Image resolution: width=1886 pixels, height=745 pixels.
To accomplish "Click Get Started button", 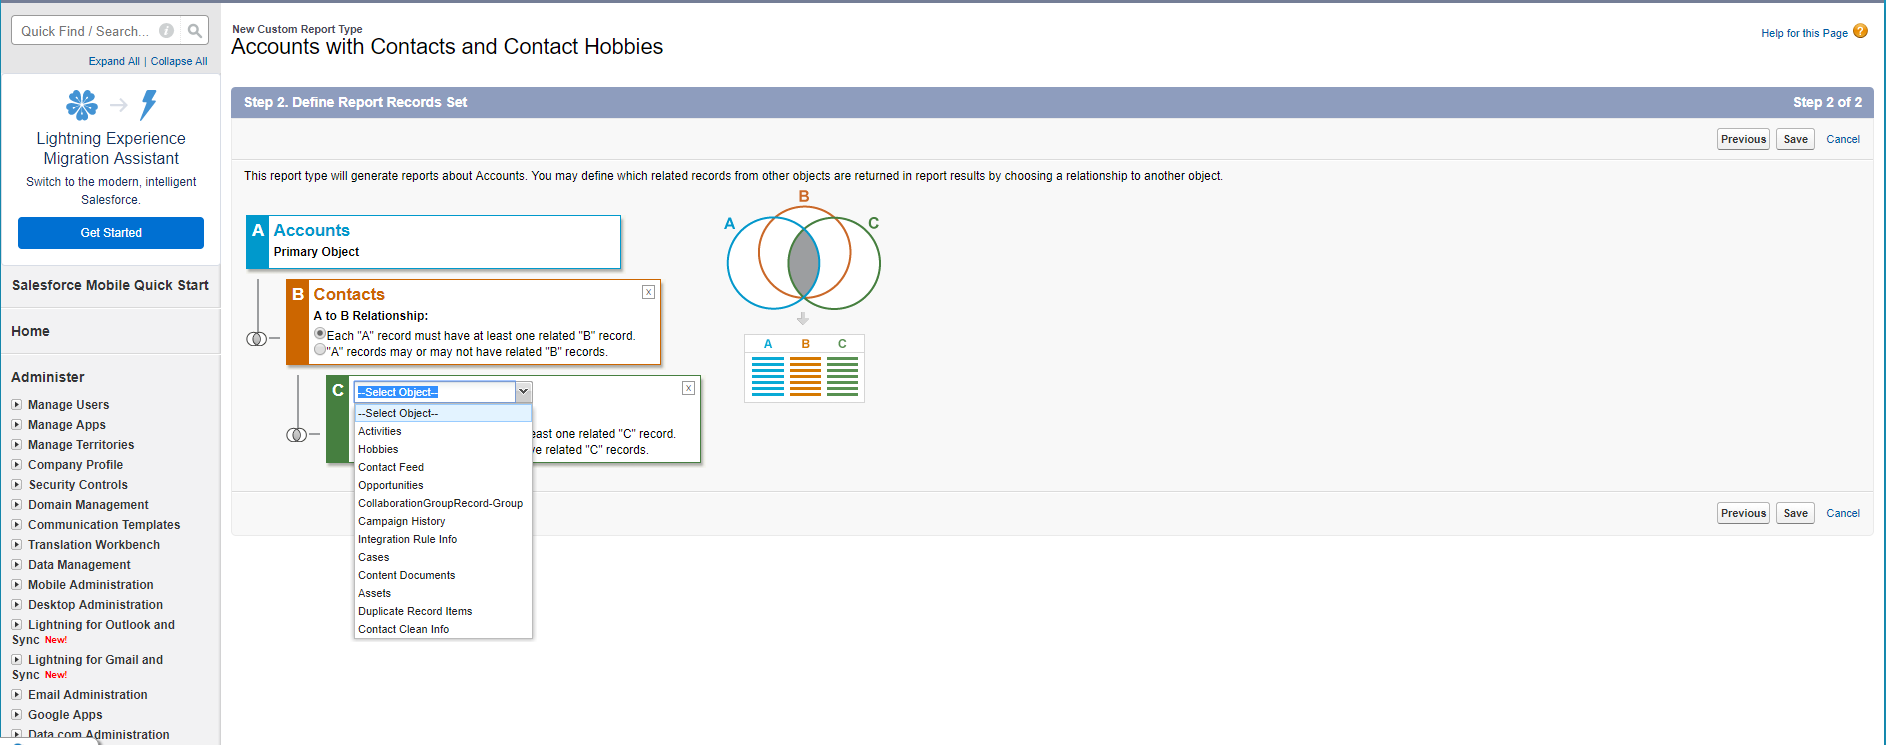I will pos(111,233).
